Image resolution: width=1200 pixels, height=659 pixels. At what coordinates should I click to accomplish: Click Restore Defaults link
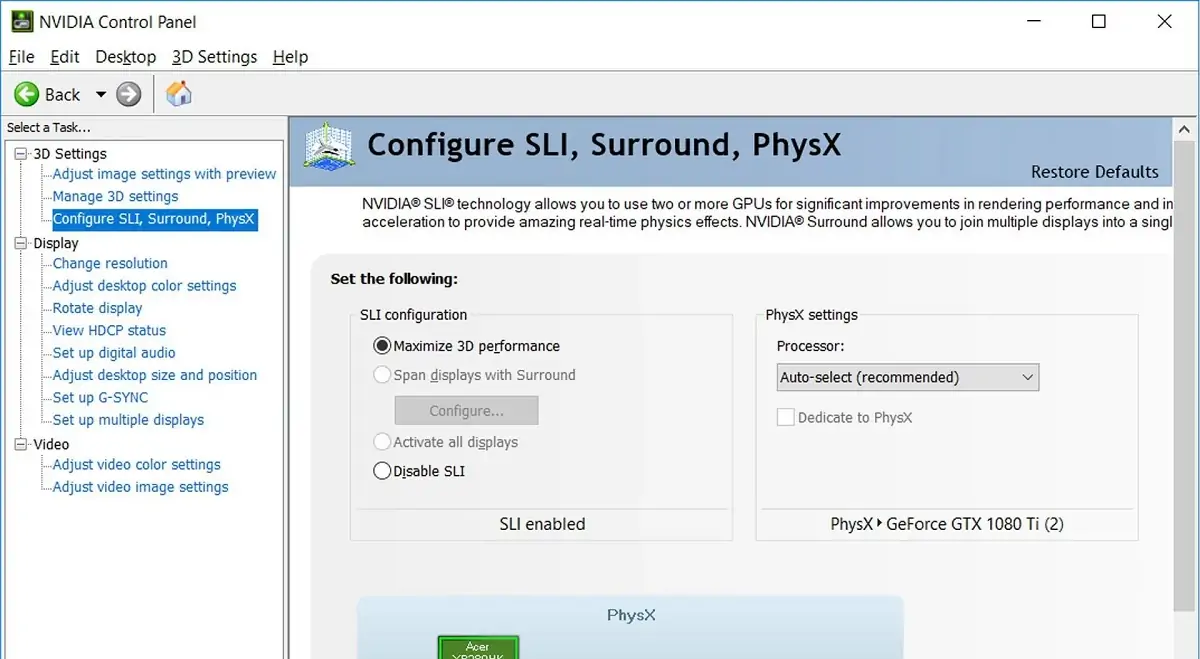[1094, 172]
